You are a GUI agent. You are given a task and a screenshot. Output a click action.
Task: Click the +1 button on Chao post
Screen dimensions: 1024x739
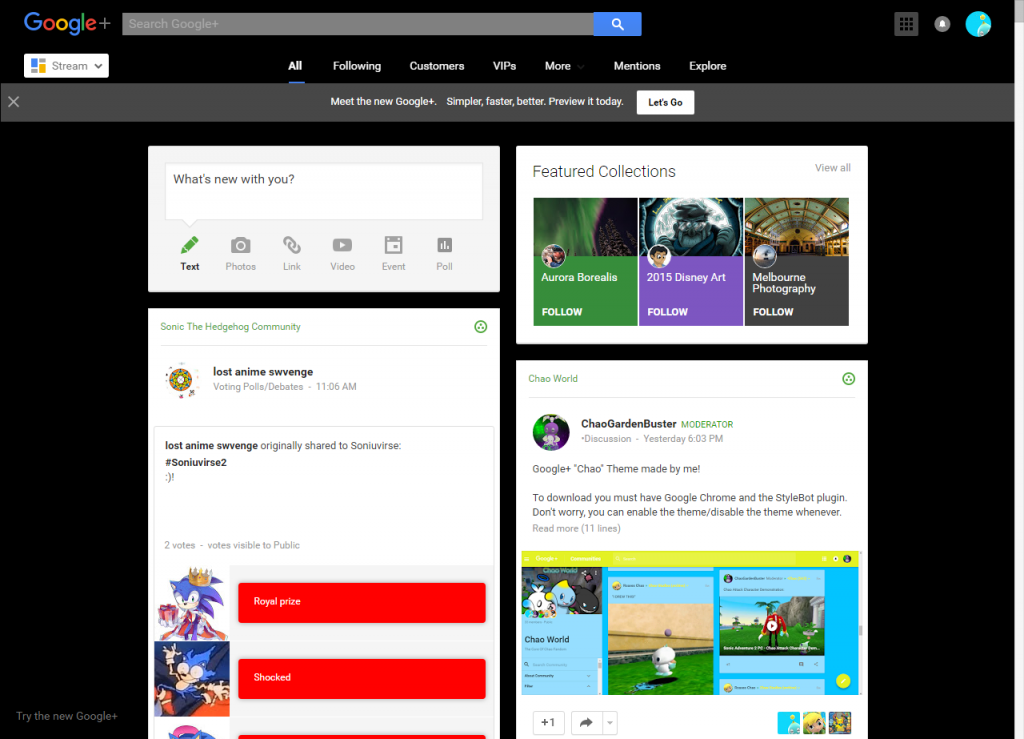548,723
